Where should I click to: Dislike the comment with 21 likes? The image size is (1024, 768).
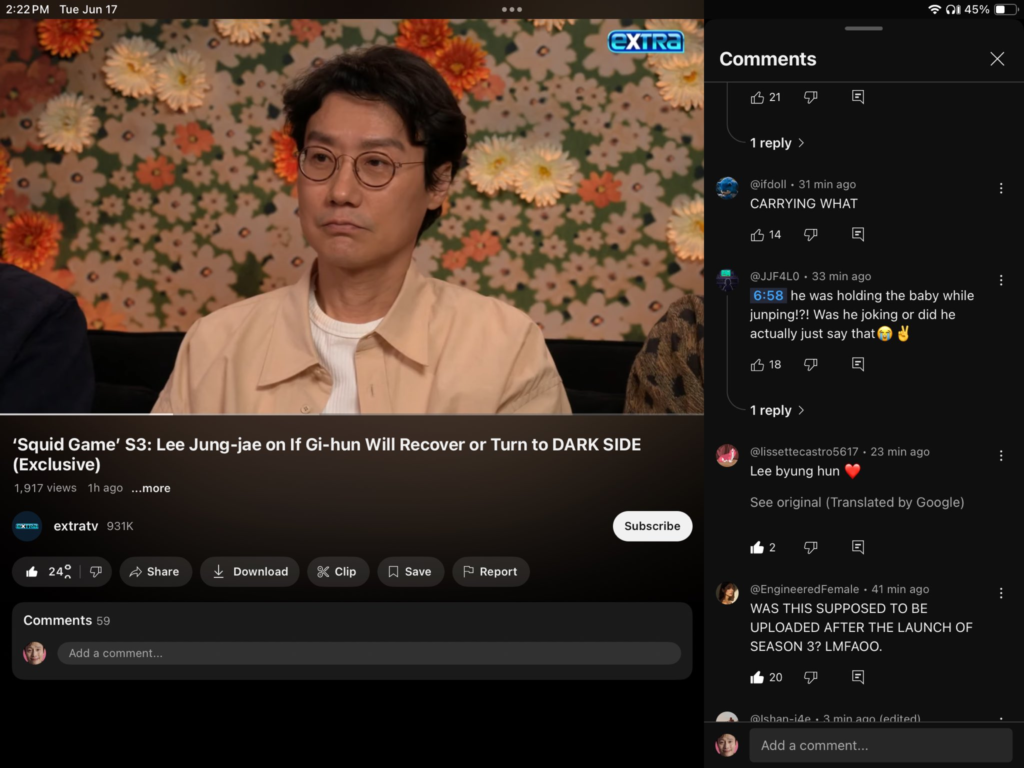(810, 97)
